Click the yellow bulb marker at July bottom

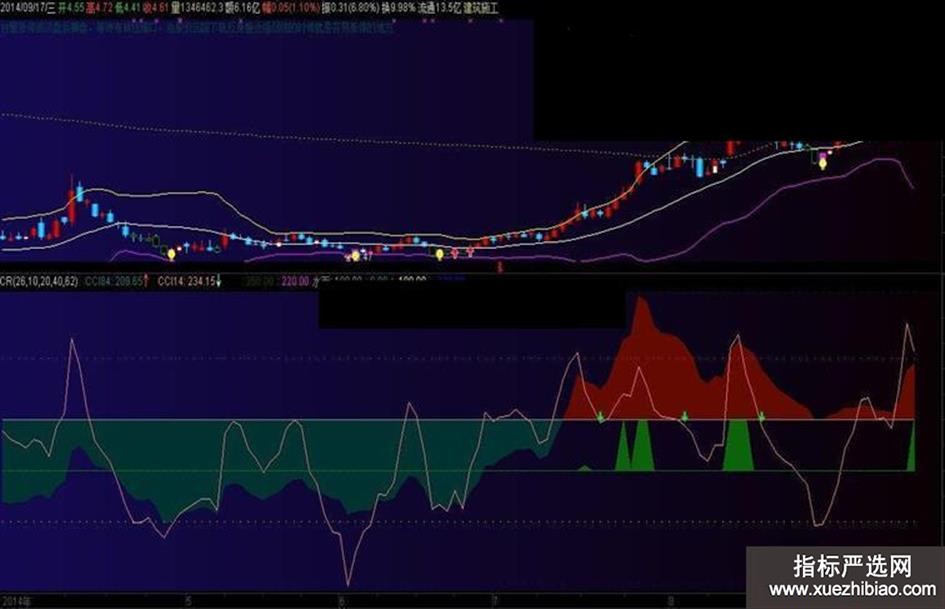[440, 254]
